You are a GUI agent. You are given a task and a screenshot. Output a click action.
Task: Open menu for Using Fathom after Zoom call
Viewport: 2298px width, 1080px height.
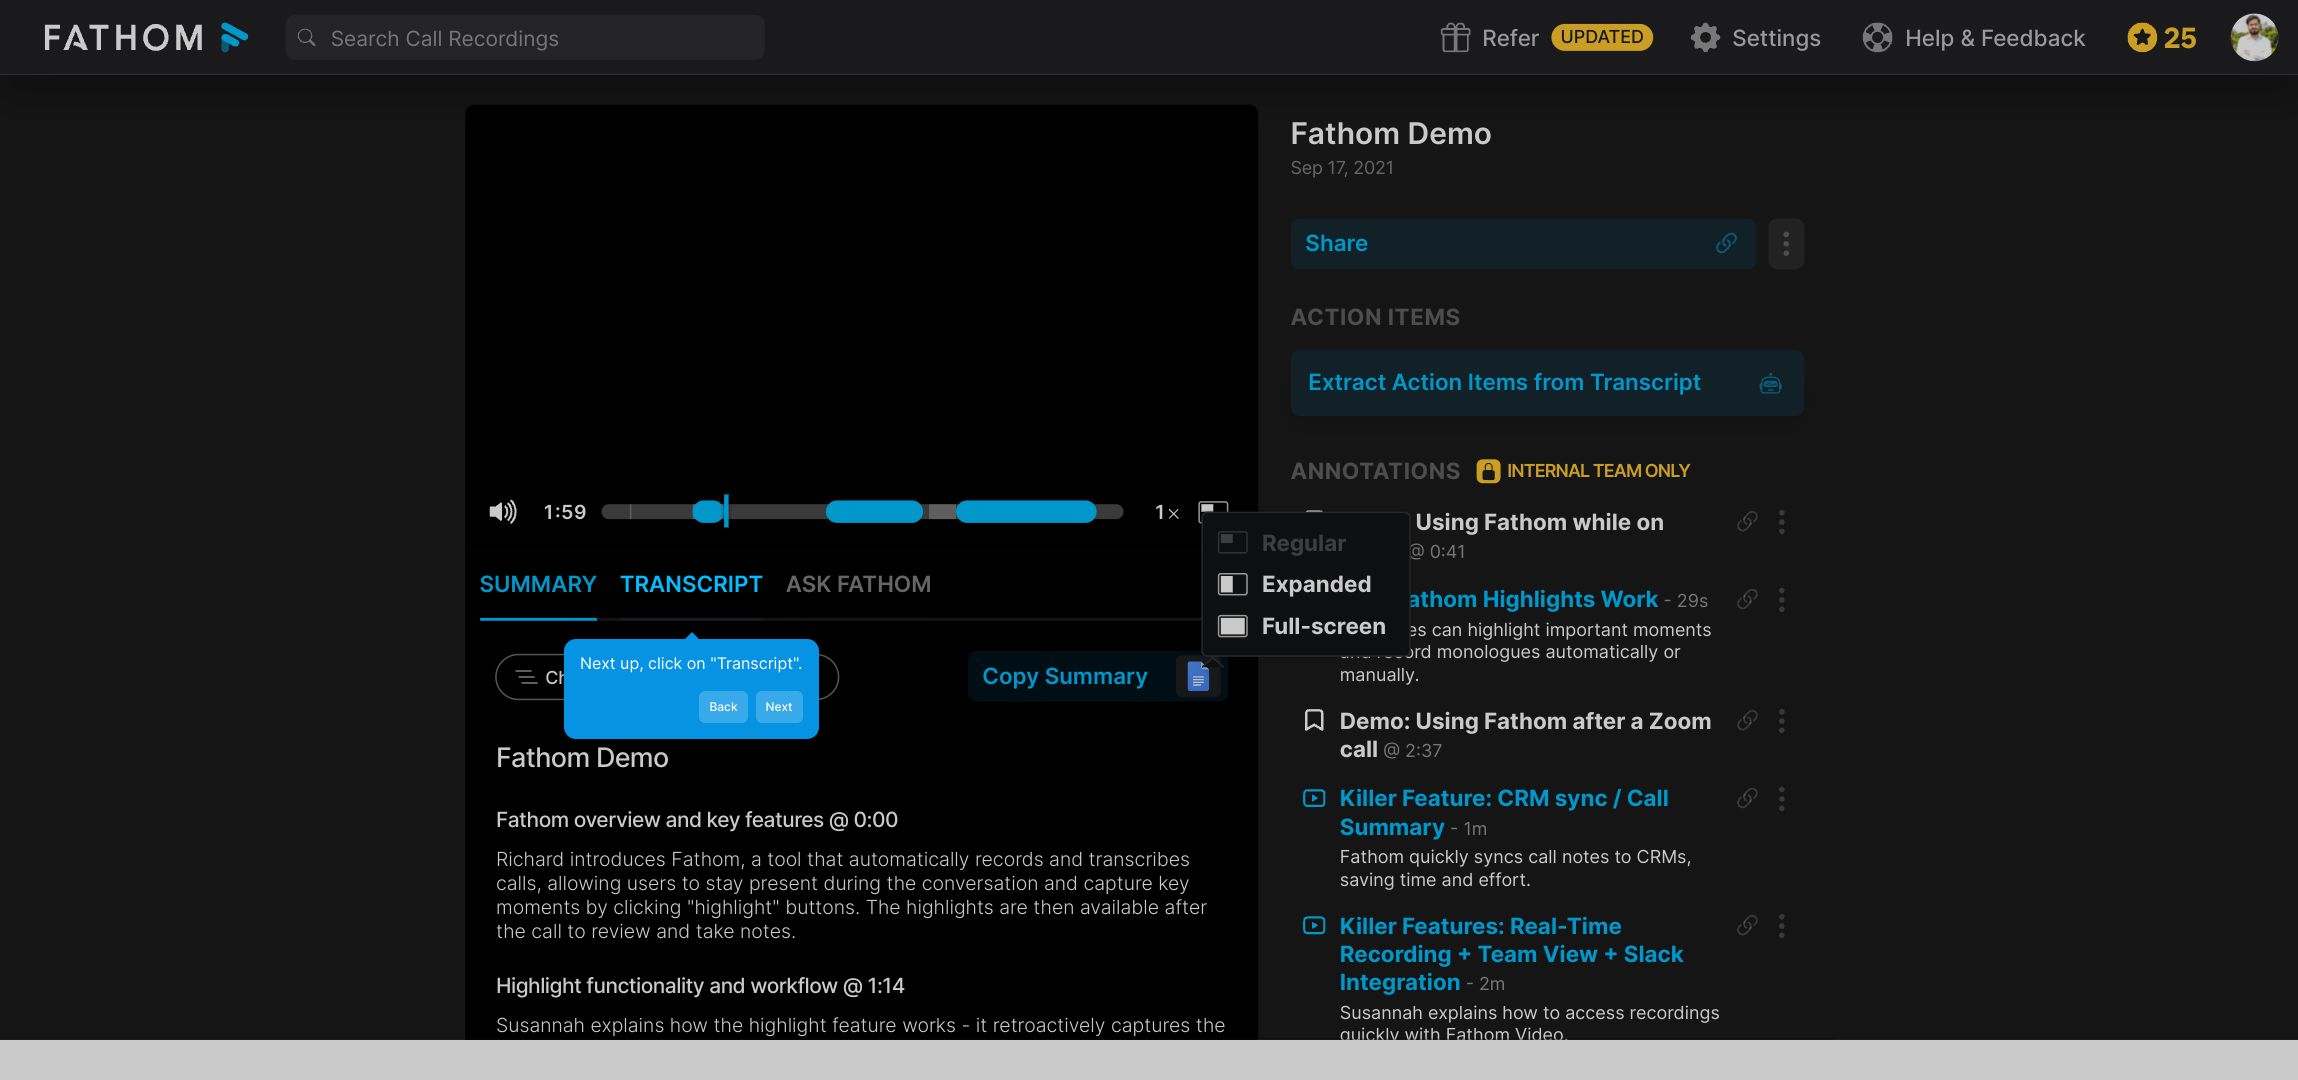tap(1781, 720)
